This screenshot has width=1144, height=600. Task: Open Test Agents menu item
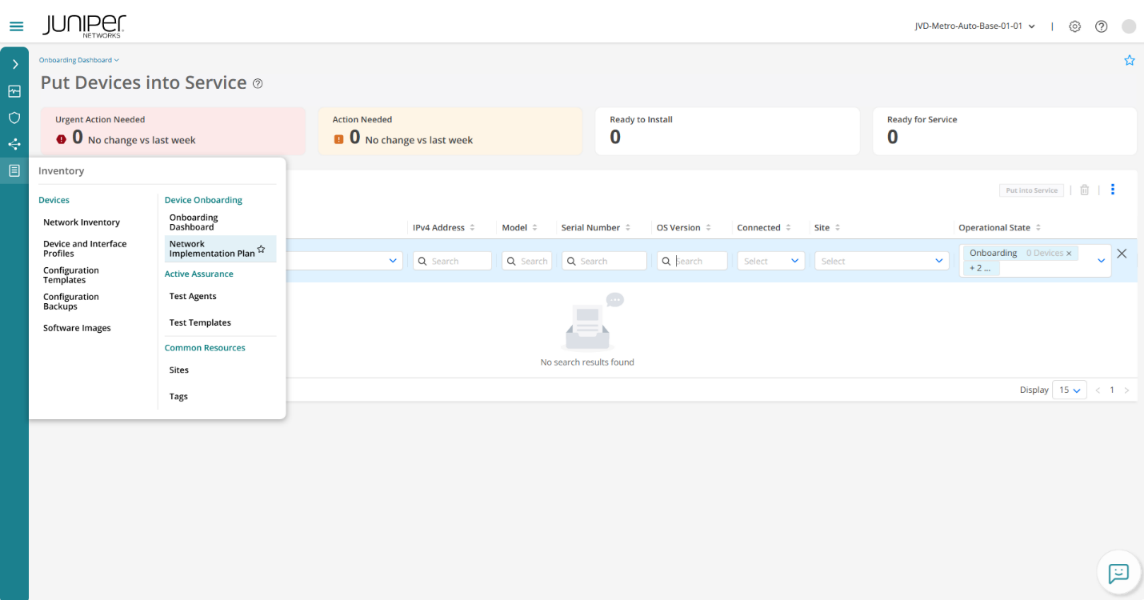coord(193,296)
